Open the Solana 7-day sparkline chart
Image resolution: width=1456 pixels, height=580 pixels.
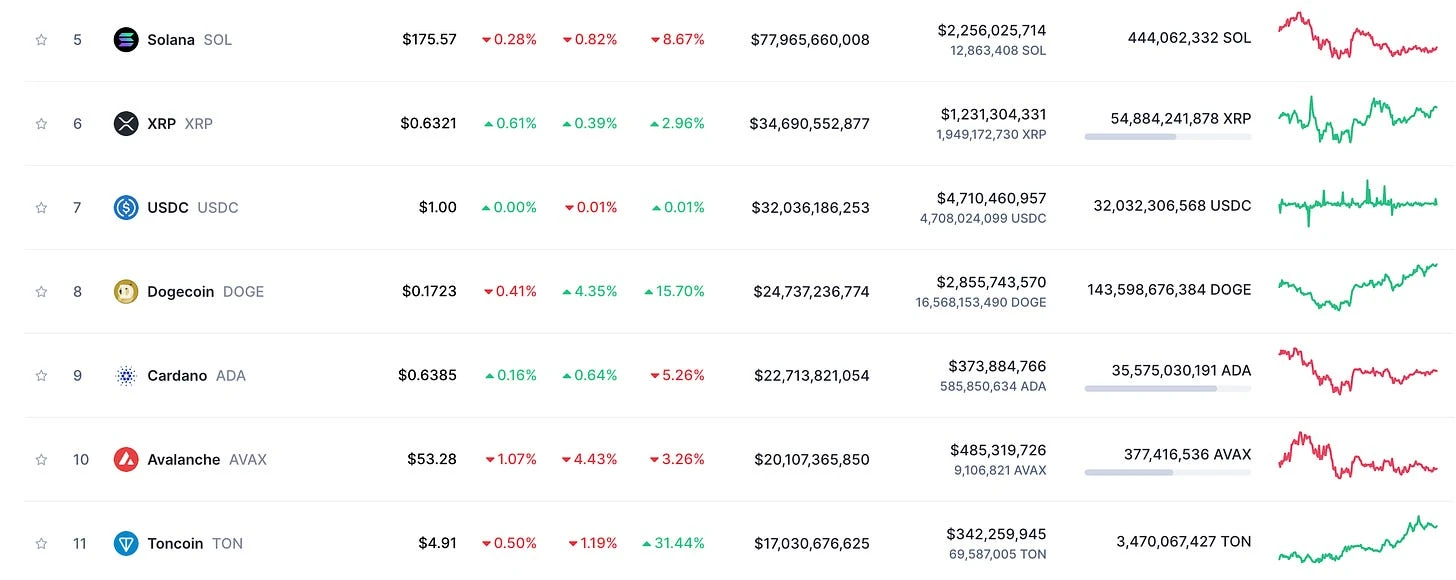pyautogui.click(x=1358, y=36)
